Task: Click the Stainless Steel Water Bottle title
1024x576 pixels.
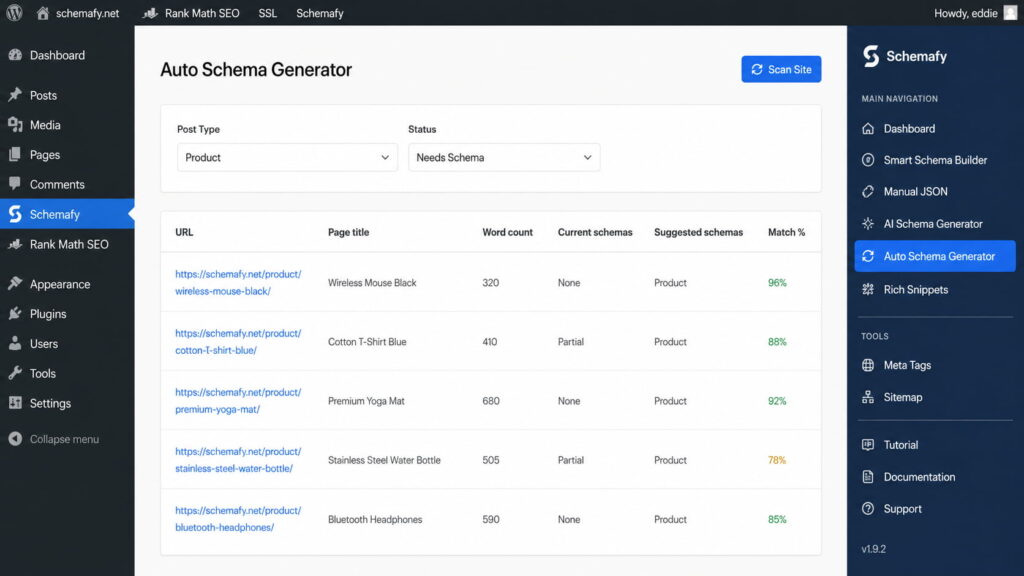Action: point(384,460)
